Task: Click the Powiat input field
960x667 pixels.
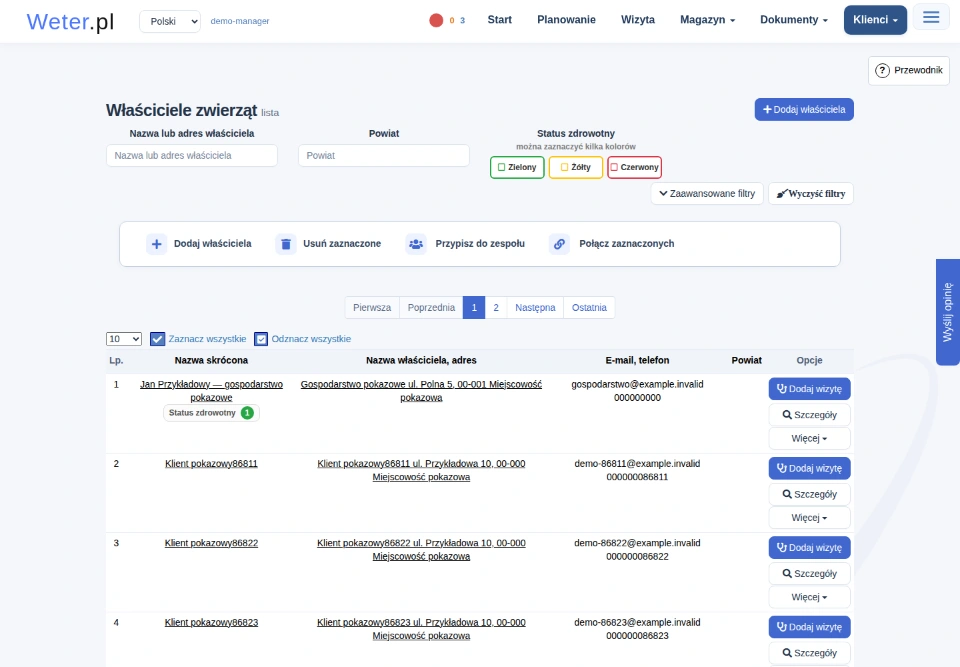Action: pyautogui.click(x=384, y=156)
